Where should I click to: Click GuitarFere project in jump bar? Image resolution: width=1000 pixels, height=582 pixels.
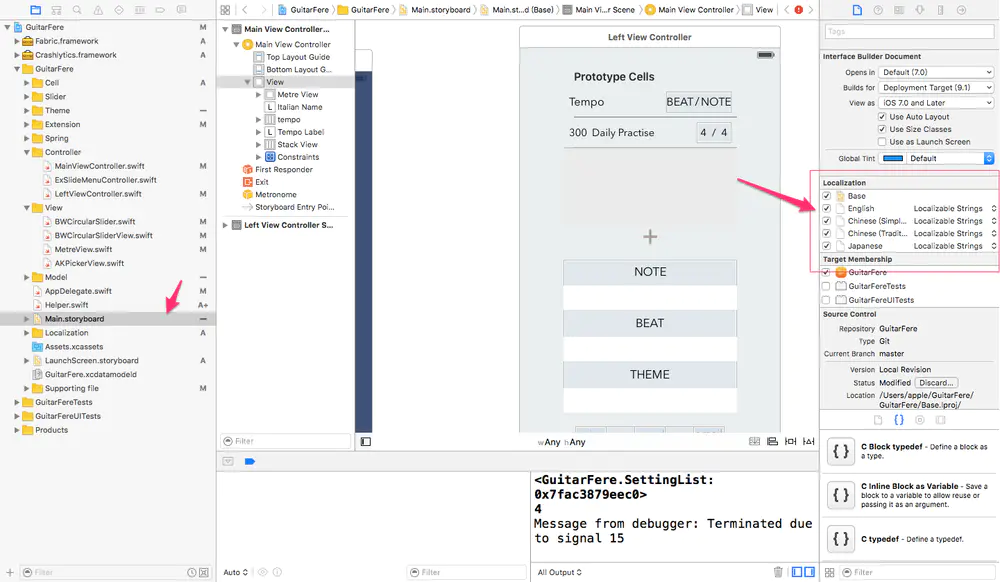[304, 10]
